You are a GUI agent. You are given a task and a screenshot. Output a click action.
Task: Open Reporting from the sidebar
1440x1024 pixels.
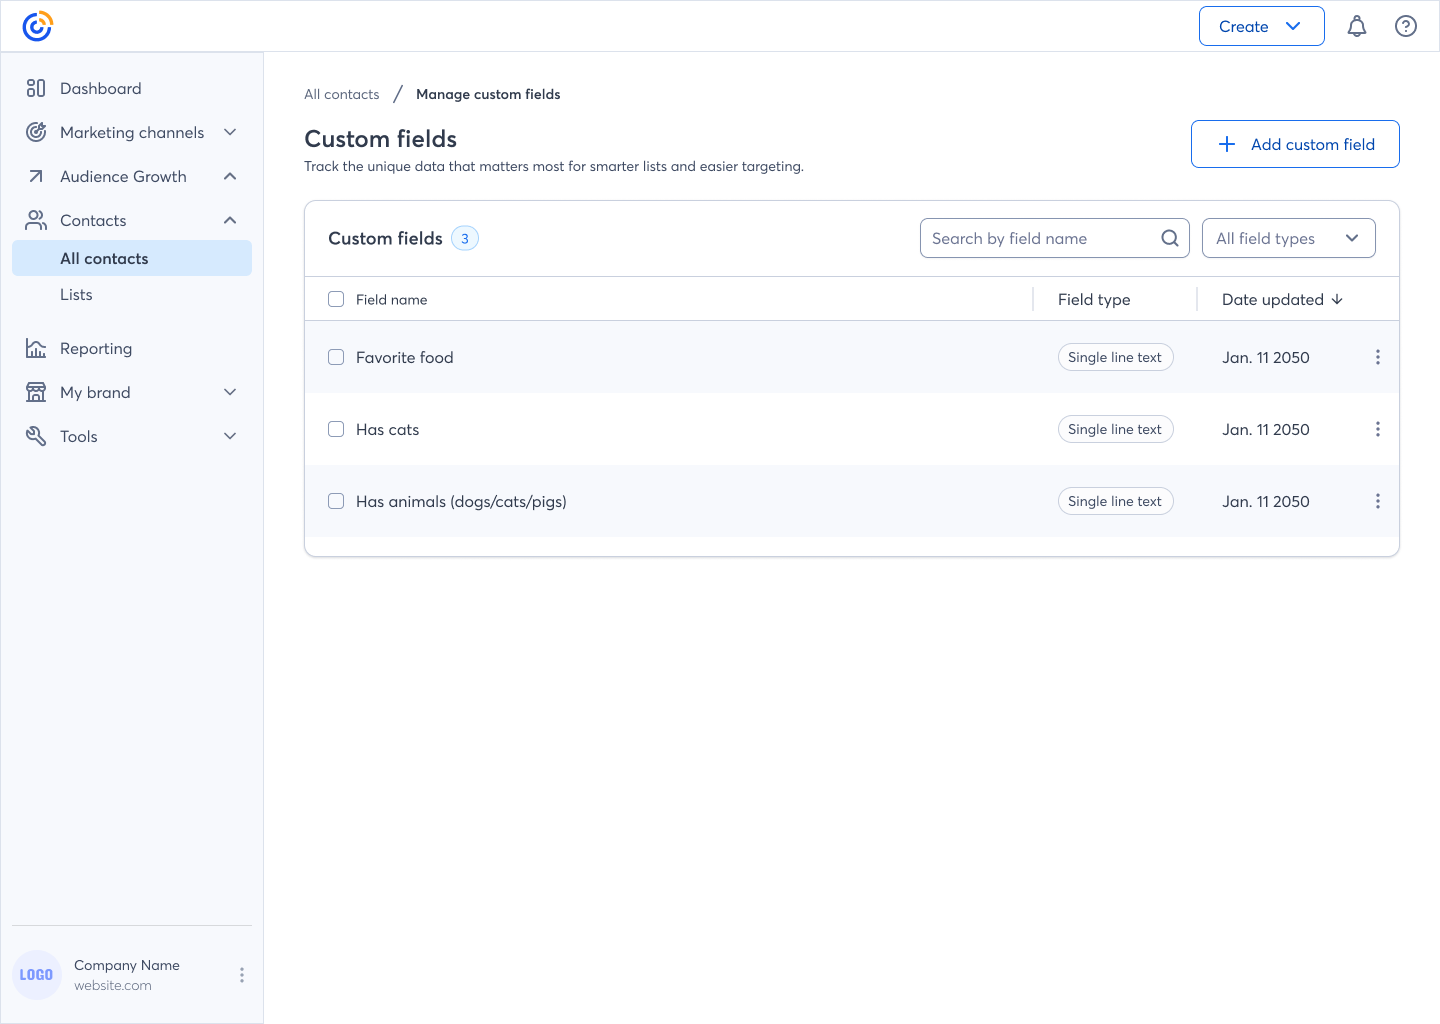tap(96, 349)
